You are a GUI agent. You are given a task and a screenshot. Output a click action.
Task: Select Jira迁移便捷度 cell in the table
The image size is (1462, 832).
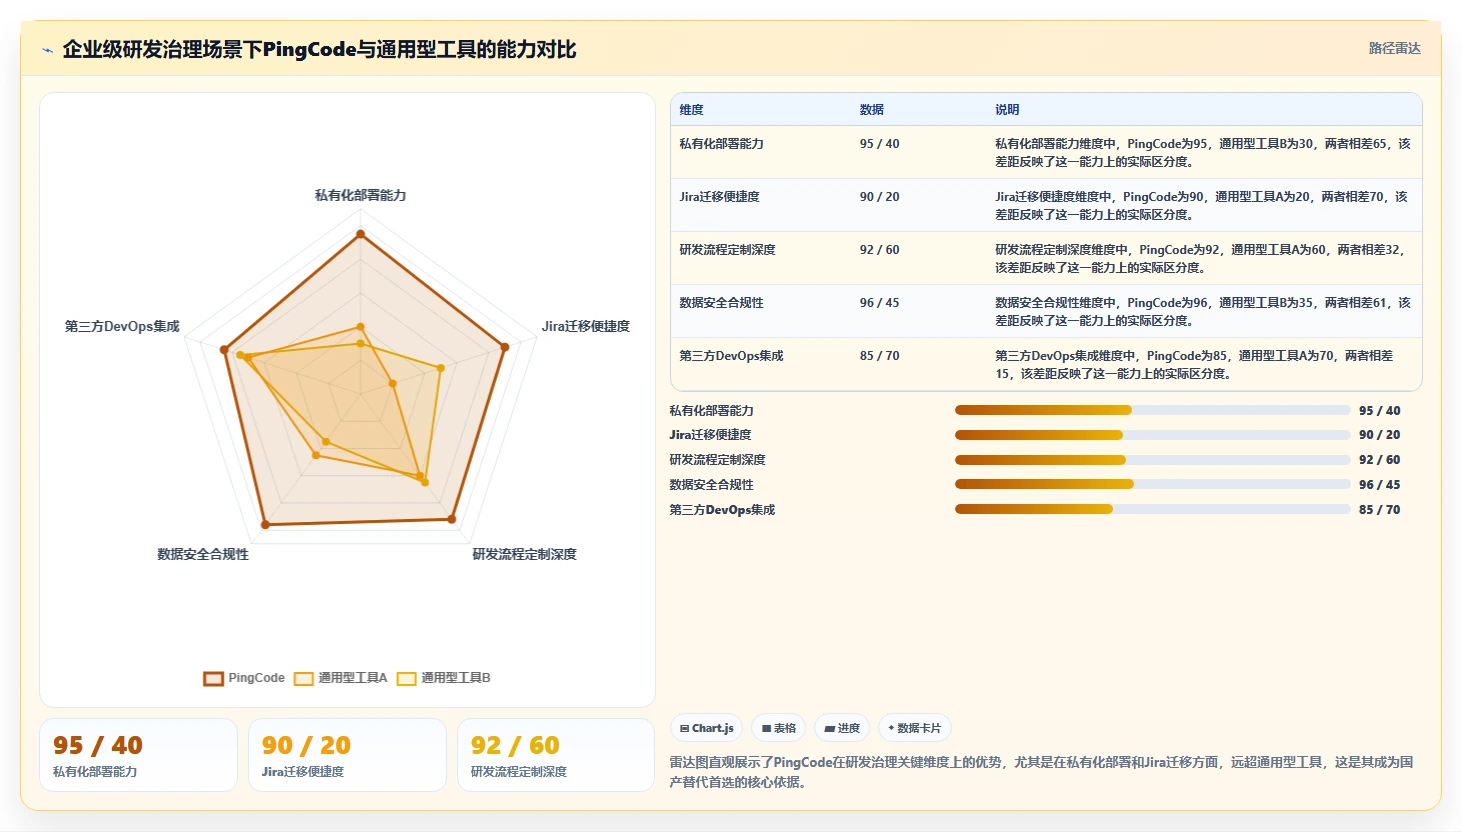click(720, 197)
